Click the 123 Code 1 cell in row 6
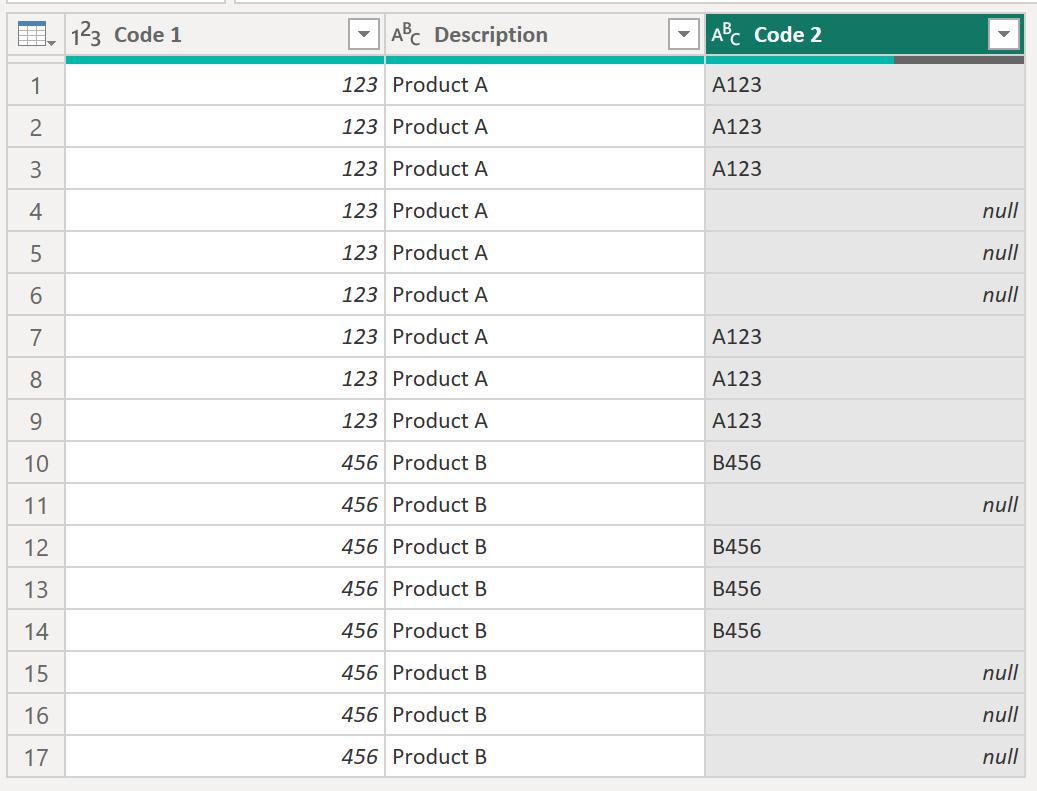Viewport: 1037px width, 791px height. (x=225, y=295)
